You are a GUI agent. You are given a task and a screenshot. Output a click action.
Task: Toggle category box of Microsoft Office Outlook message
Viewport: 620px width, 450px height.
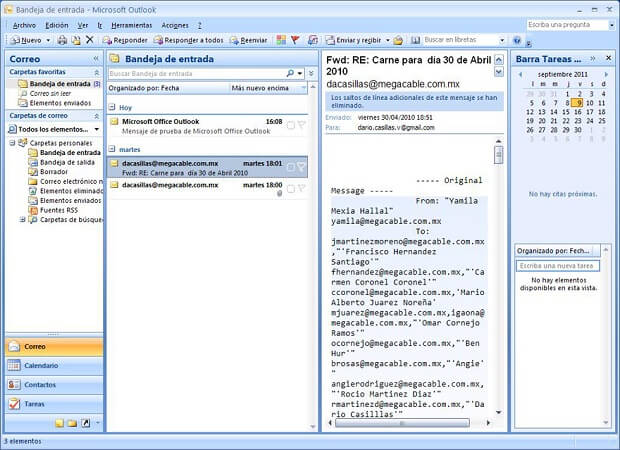click(291, 125)
